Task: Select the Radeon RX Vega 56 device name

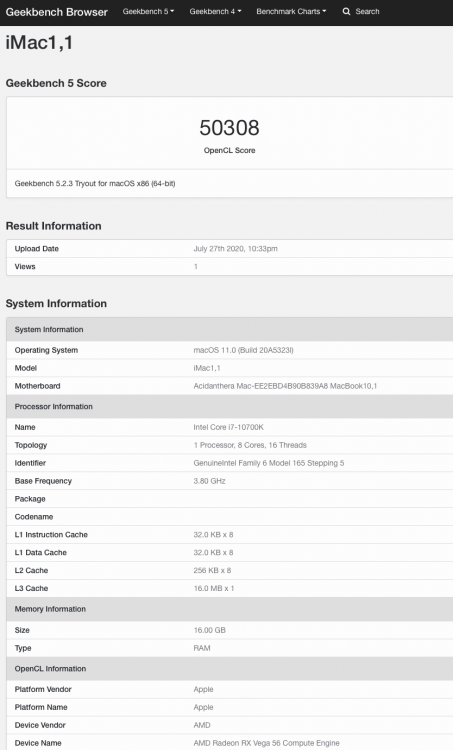Action: click(x=266, y=743)
